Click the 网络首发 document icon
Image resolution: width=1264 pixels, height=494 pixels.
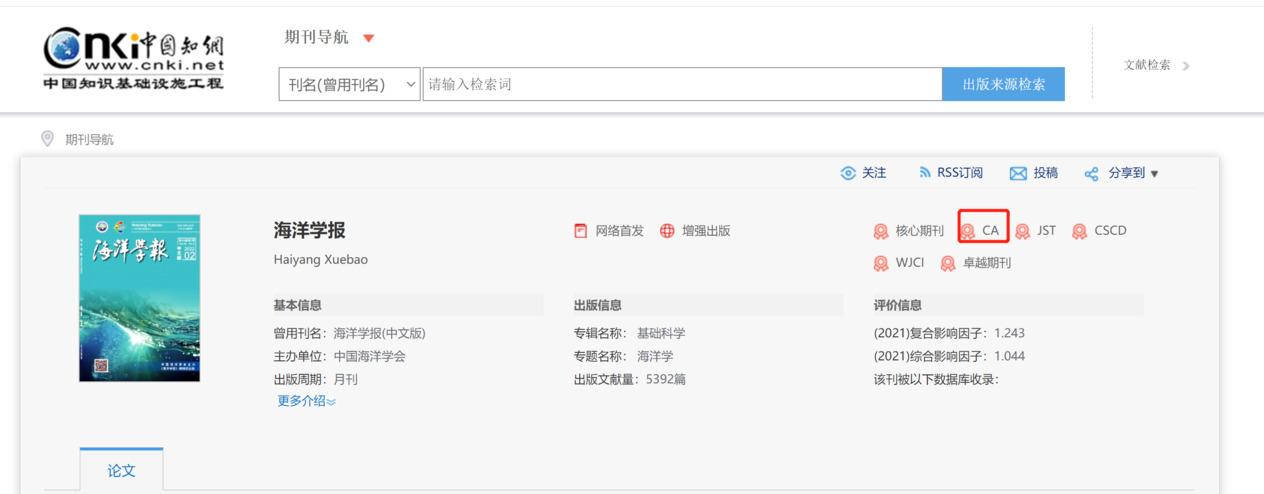tap(580, 231)
